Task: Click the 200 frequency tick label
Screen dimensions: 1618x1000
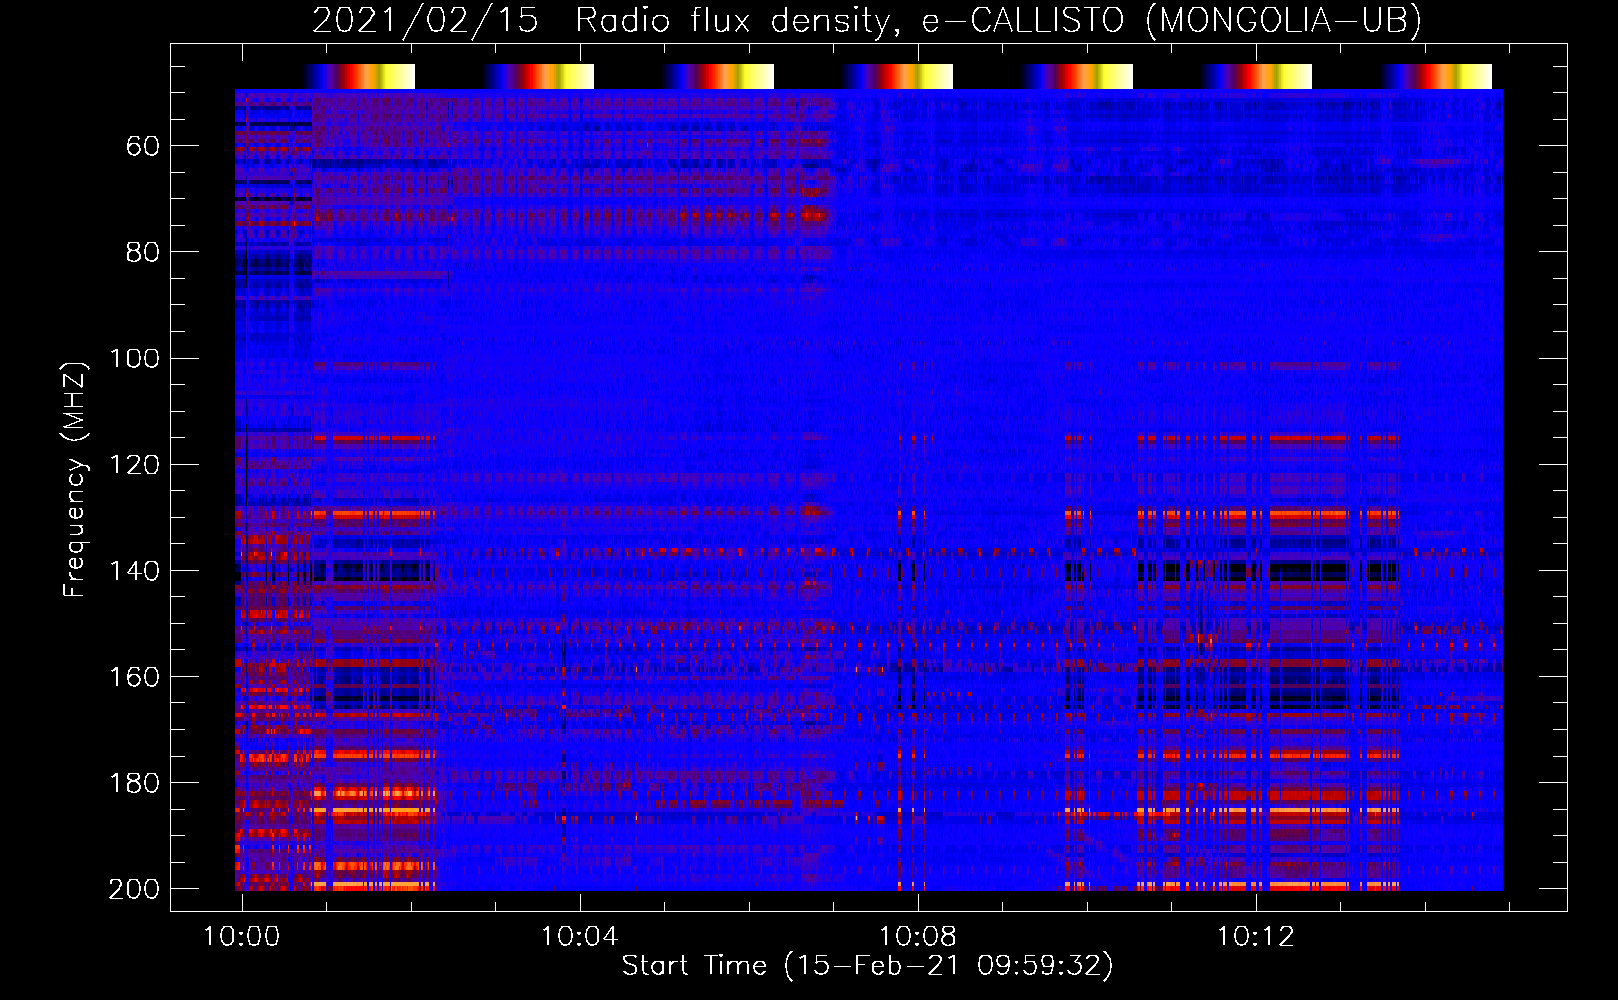Action: point(134,889)
